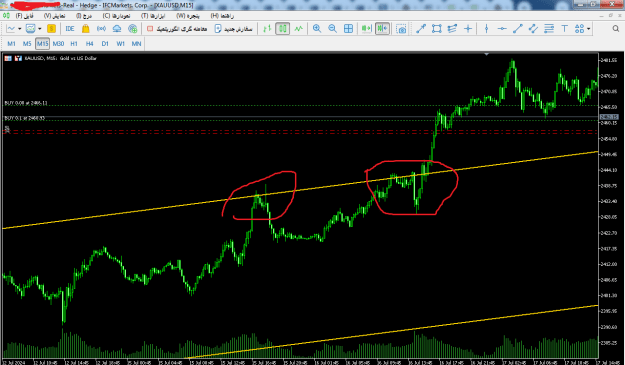
Task: Switch to H4 timeframe
Action: coord(89,44)
